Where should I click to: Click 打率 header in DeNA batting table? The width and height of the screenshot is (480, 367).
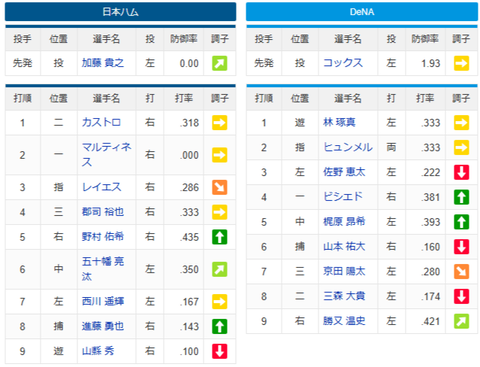pos(425,98)
